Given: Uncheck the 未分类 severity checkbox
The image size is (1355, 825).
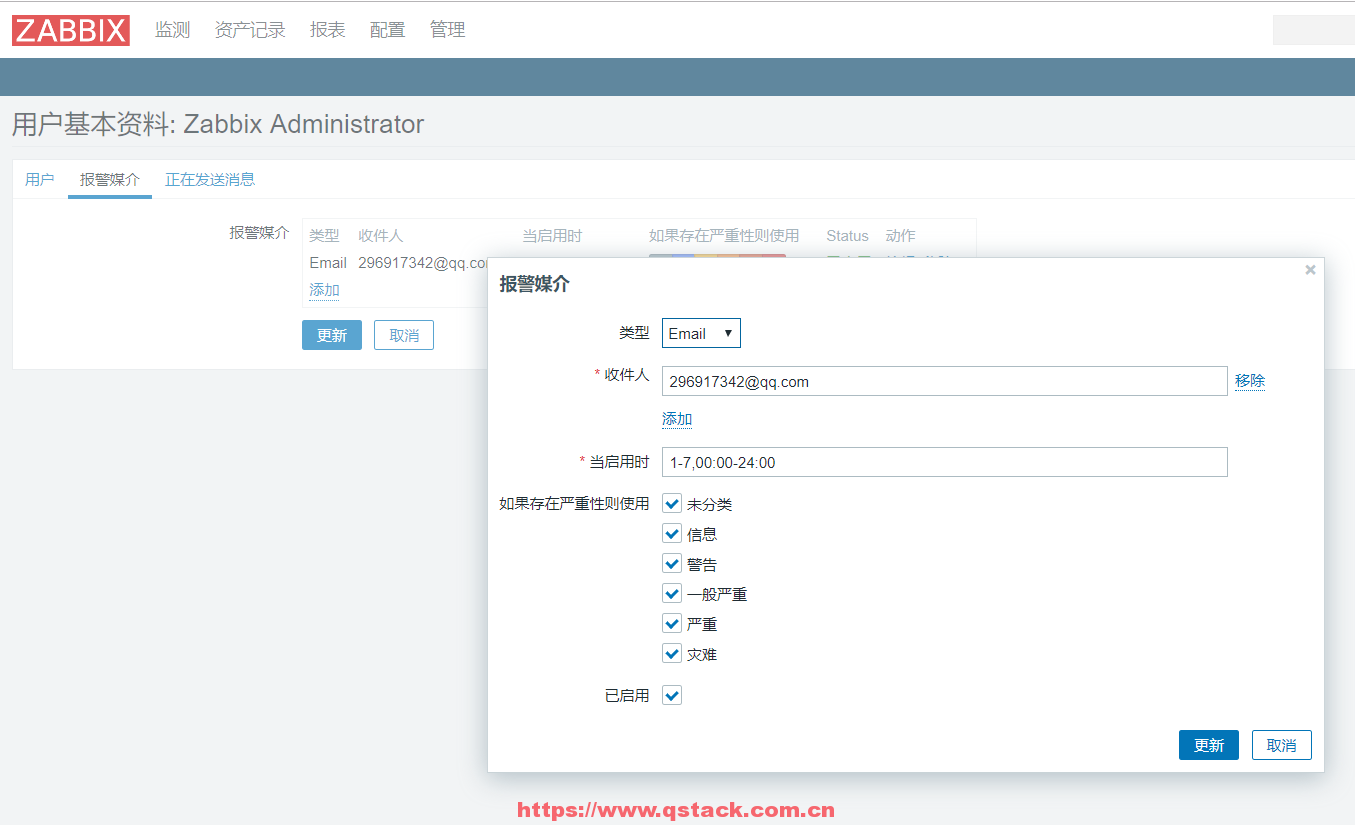Looking at the screenshot, I should pos(672,504).
